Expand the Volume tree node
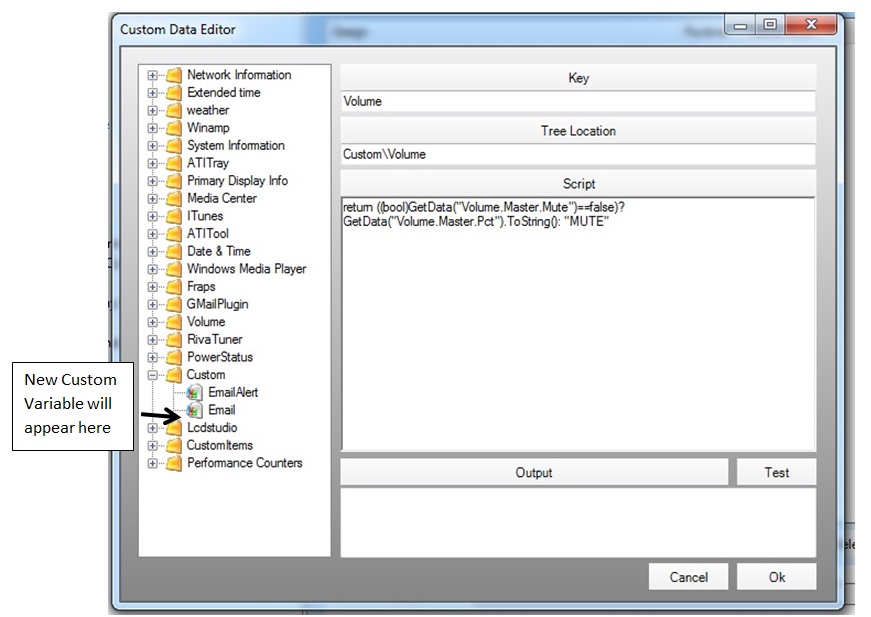The height and width of the screenshot is (617, 871). tap(152, 322)
